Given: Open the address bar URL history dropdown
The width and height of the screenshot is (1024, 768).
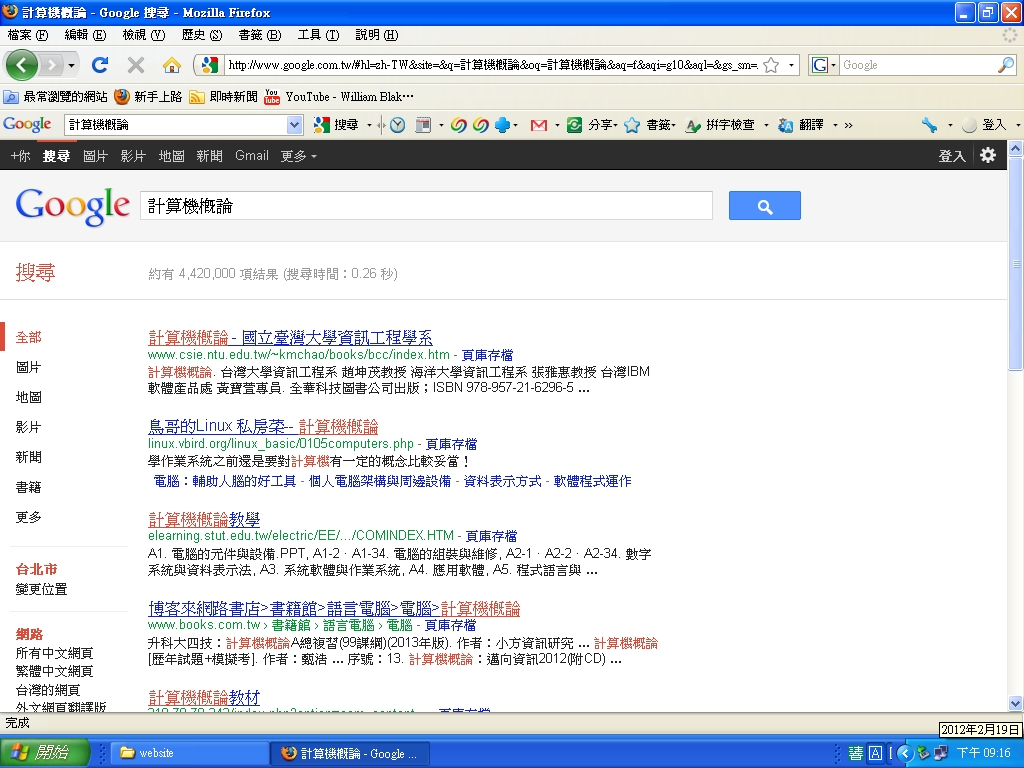Looking at the screenshot, I should coord(792,65).
